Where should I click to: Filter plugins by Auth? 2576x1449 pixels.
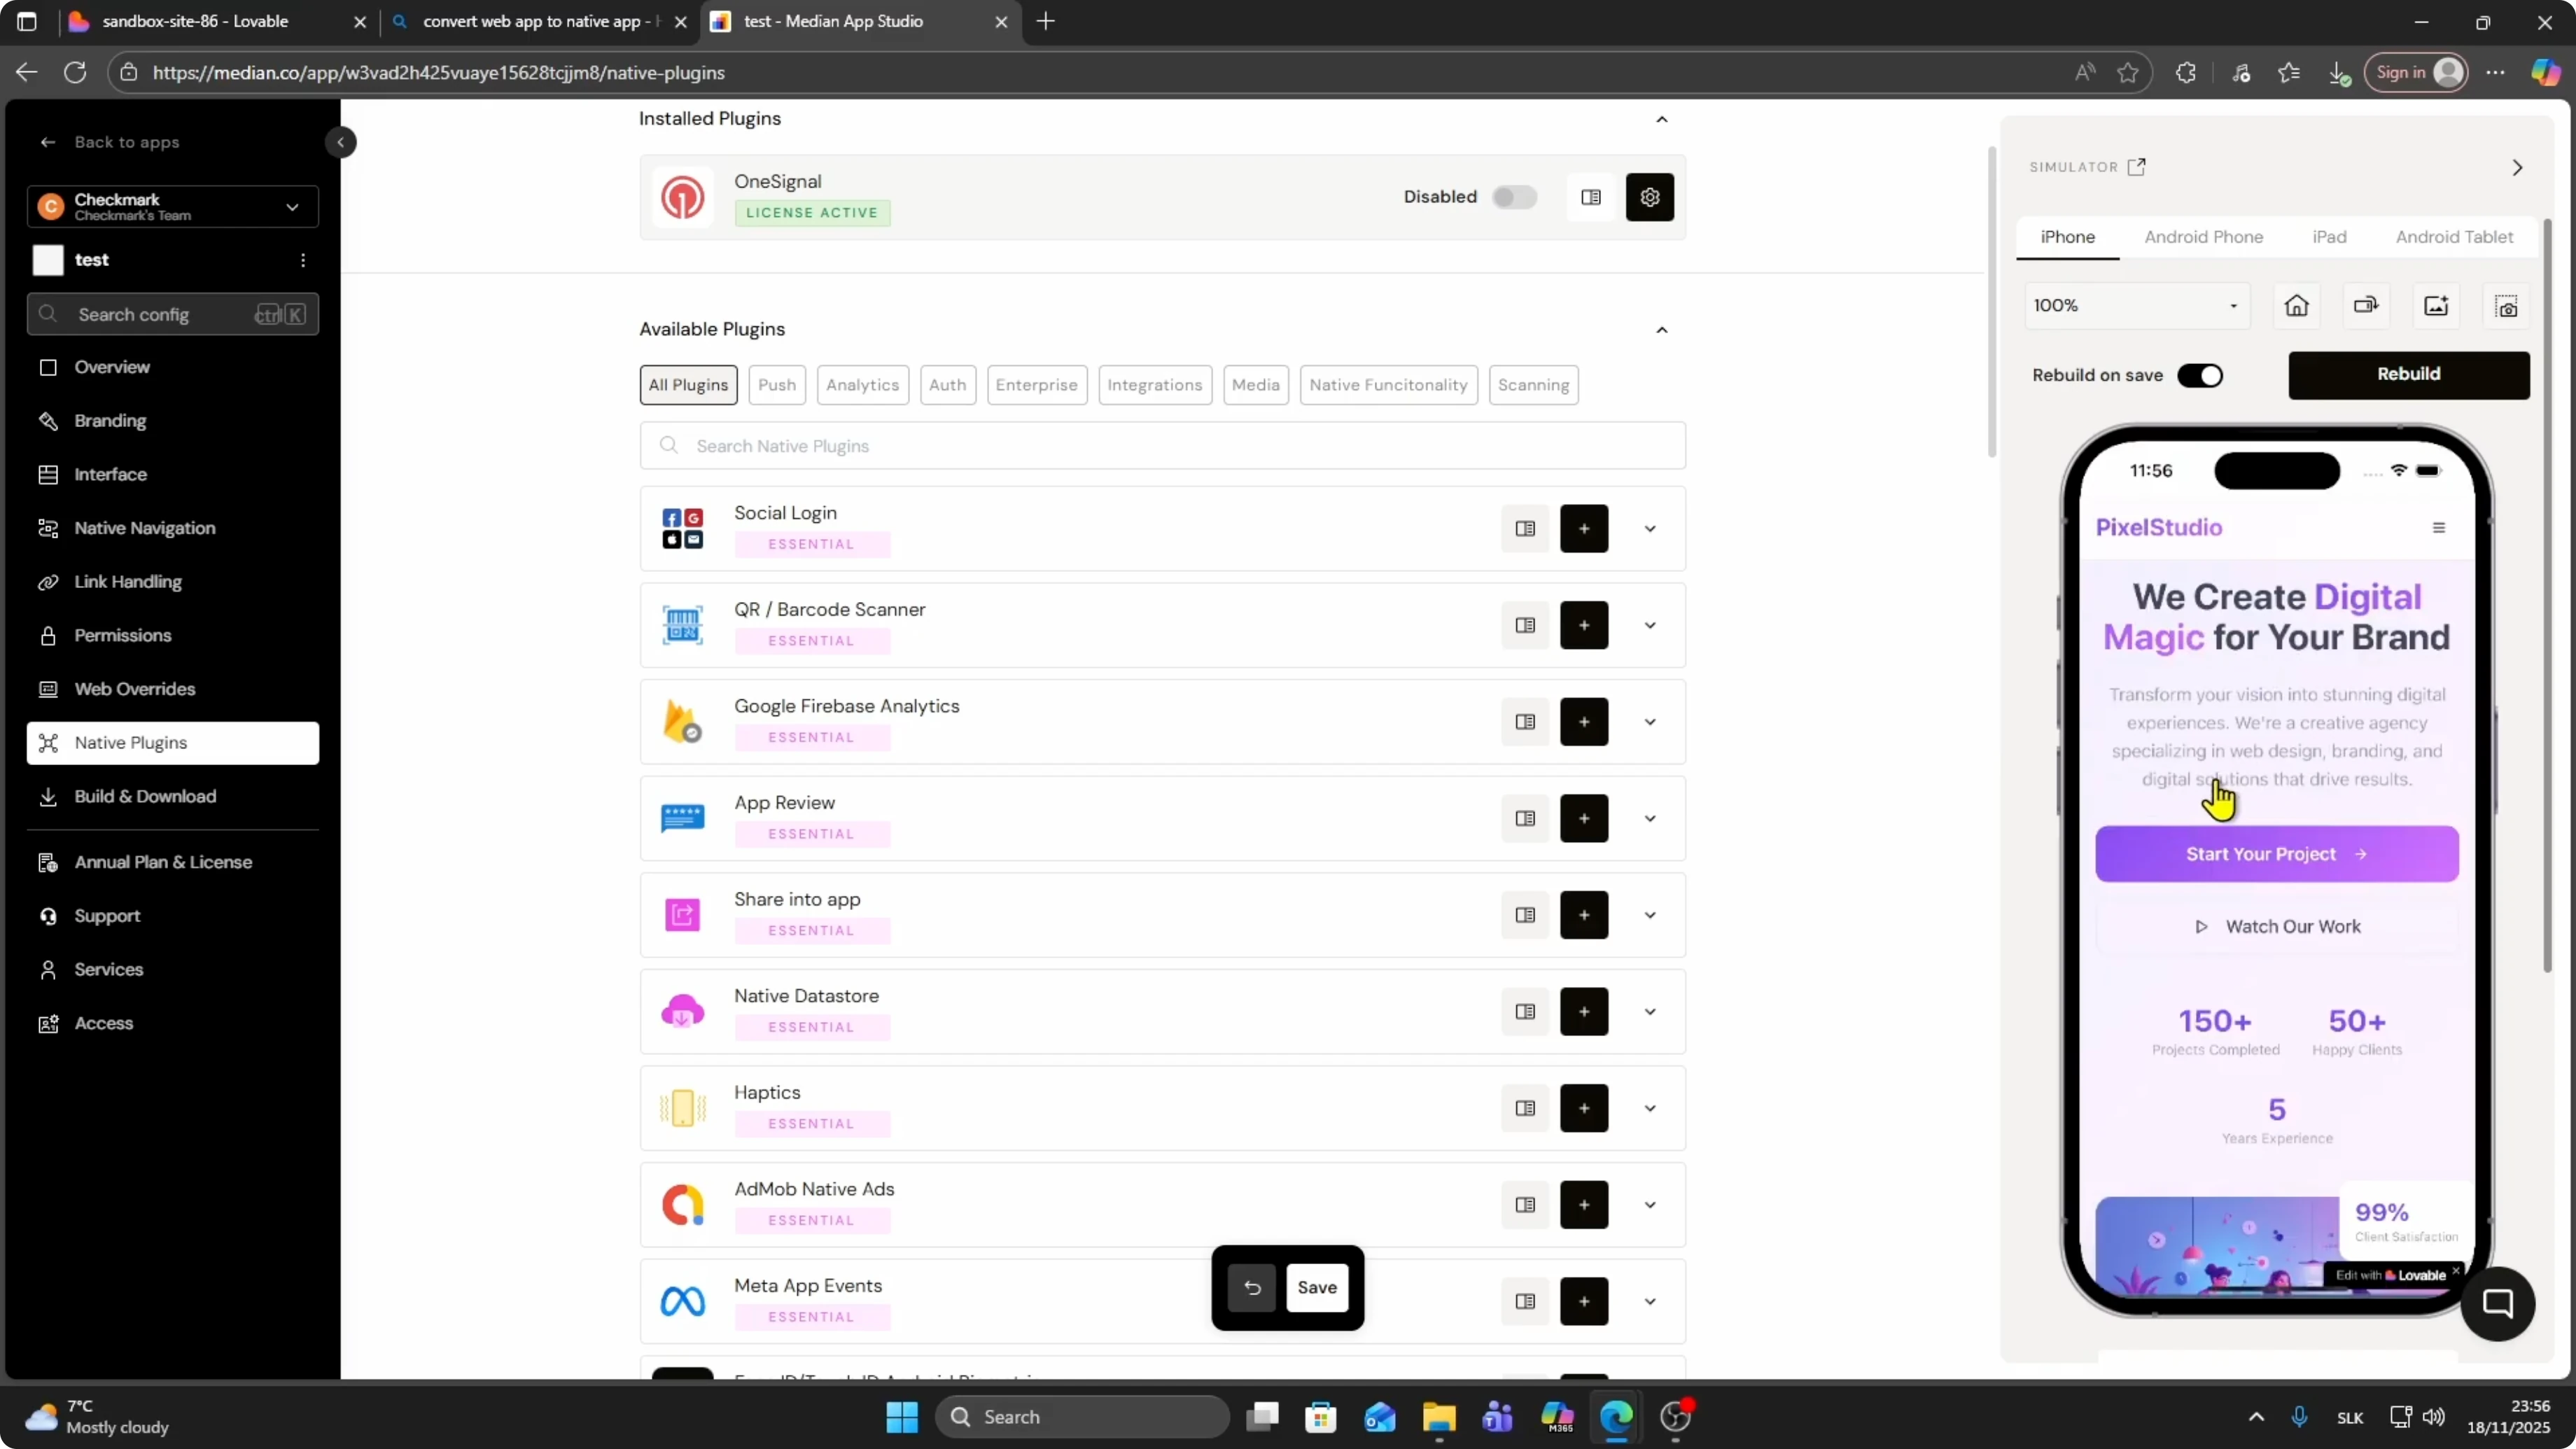[947, 385]
